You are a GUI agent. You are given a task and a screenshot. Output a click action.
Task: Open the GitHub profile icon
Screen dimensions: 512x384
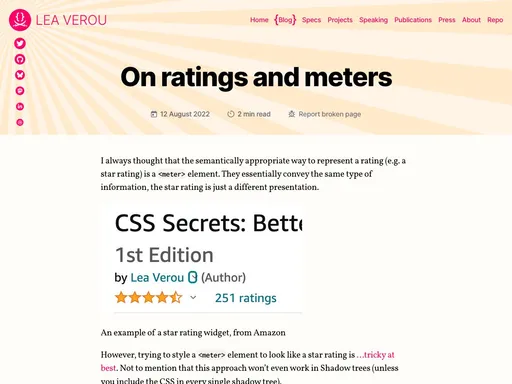20,59
